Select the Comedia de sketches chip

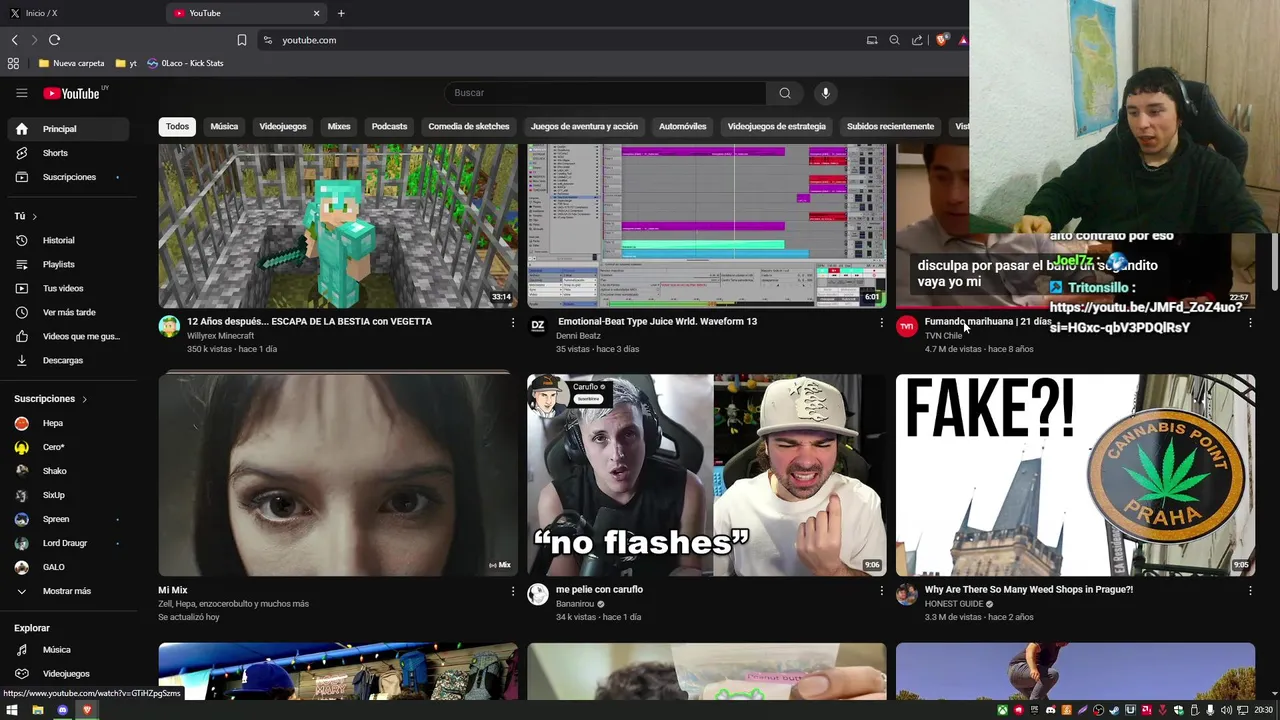click(x=469, y=127)
